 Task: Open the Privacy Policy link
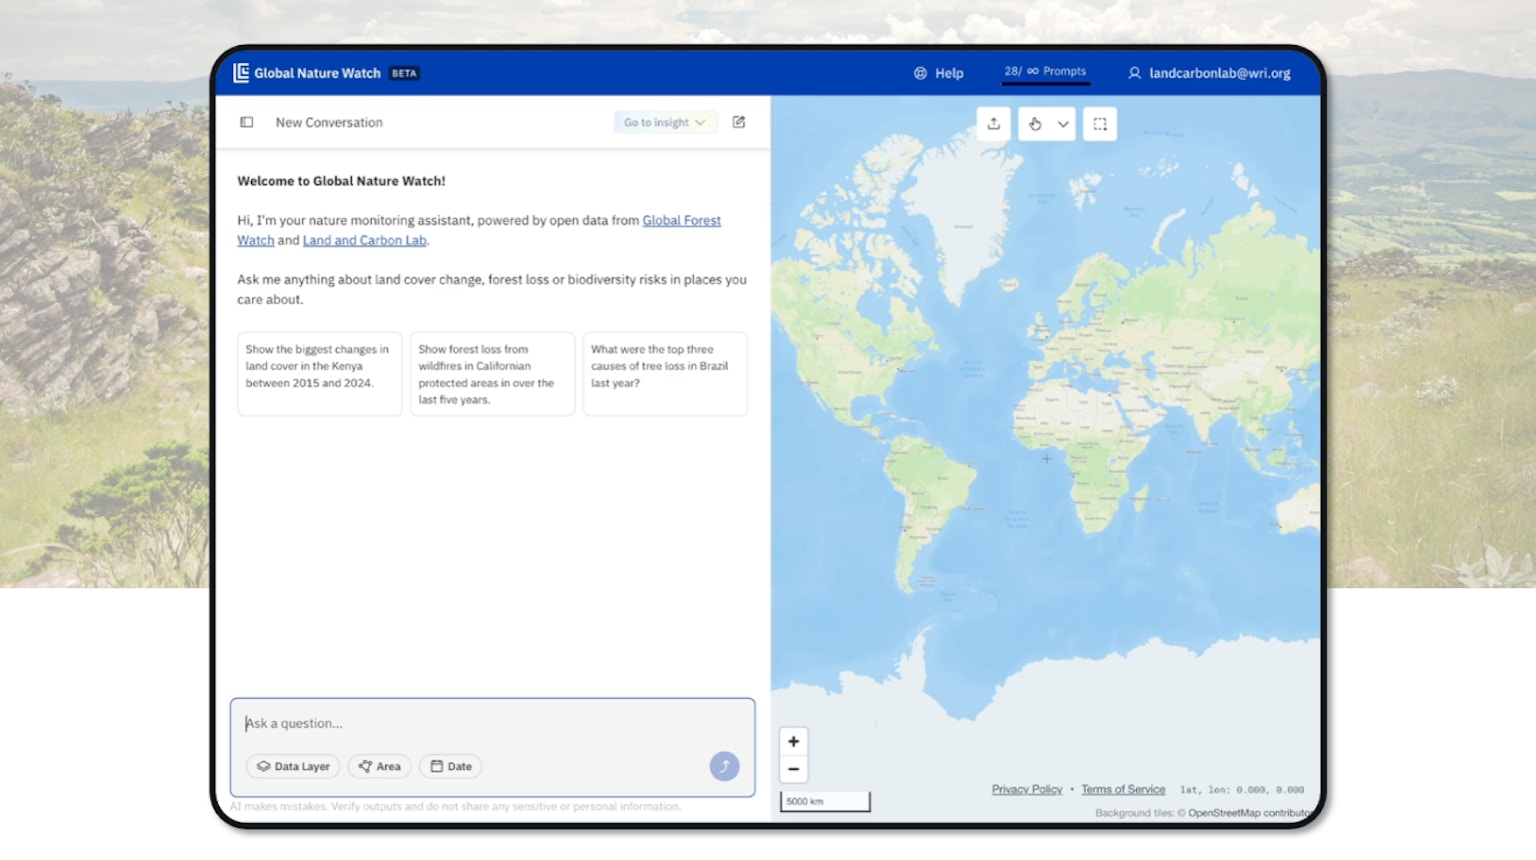(1027, 789)
